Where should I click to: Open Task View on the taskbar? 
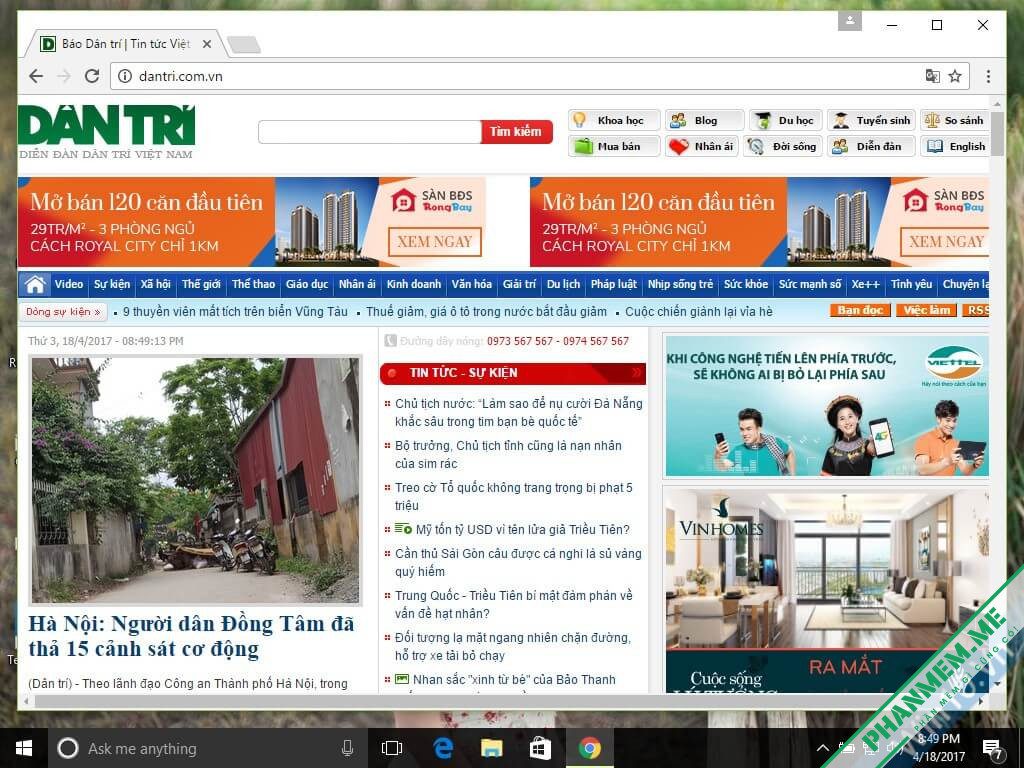391,748
